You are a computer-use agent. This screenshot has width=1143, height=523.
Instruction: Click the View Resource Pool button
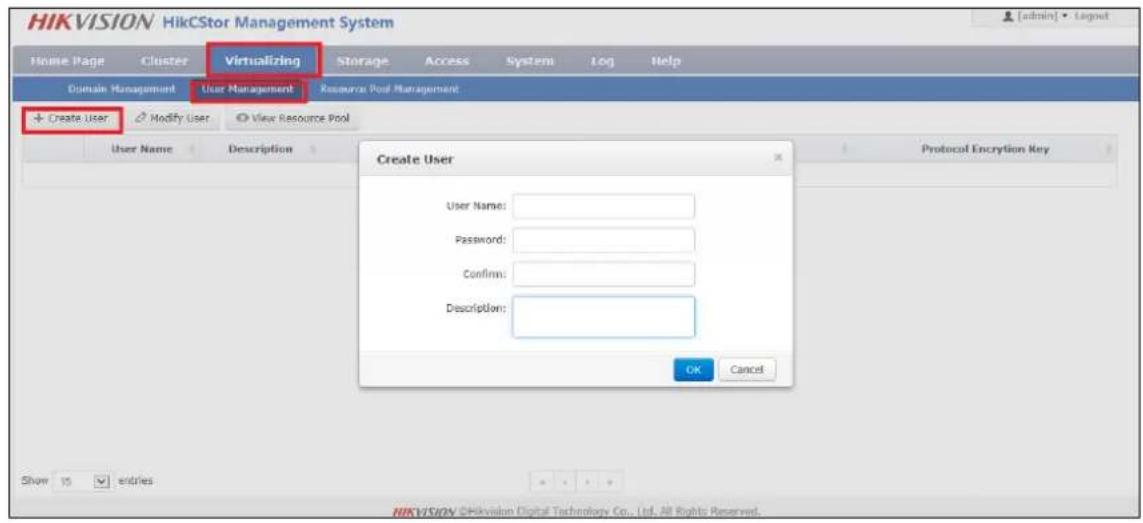click(292, 119)
